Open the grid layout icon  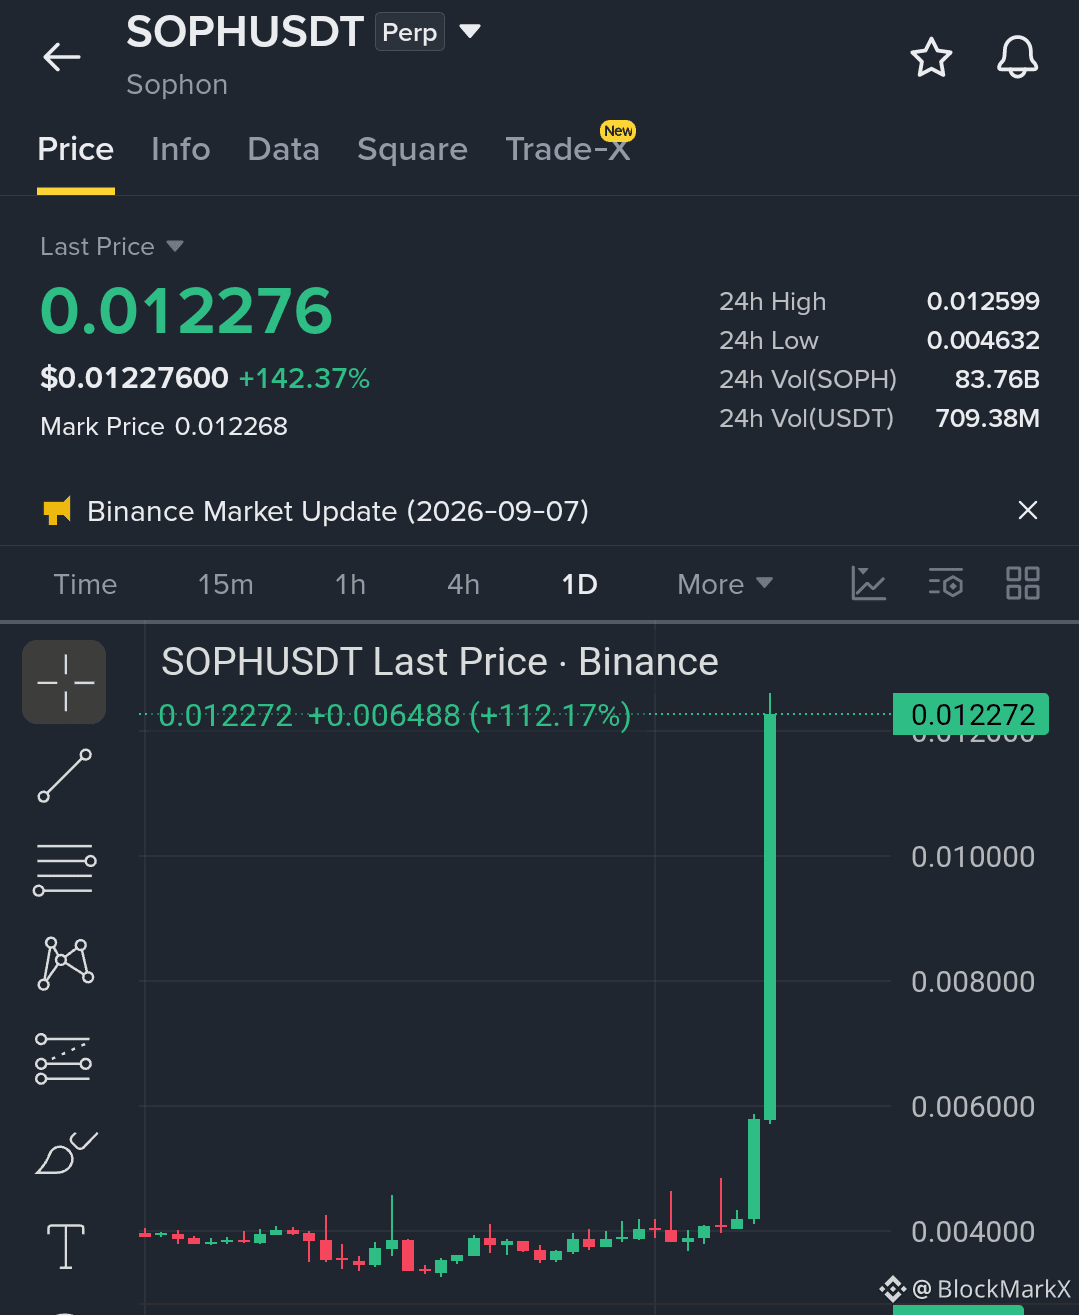click(x=1022, y=583)
